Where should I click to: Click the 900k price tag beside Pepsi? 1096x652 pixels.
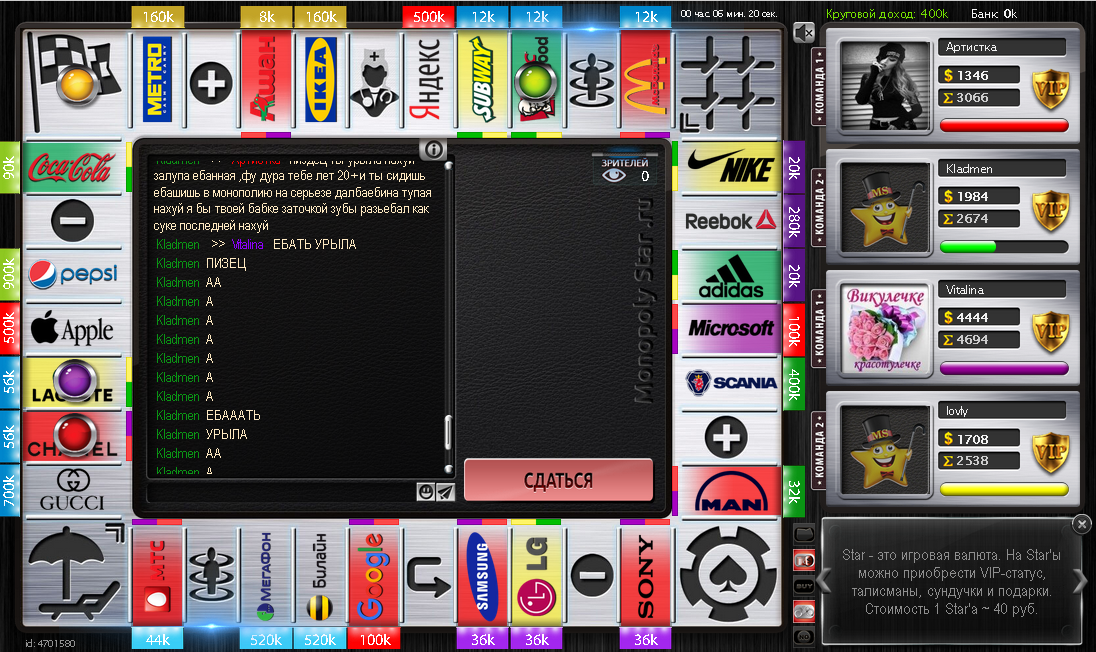click(9, 274)
